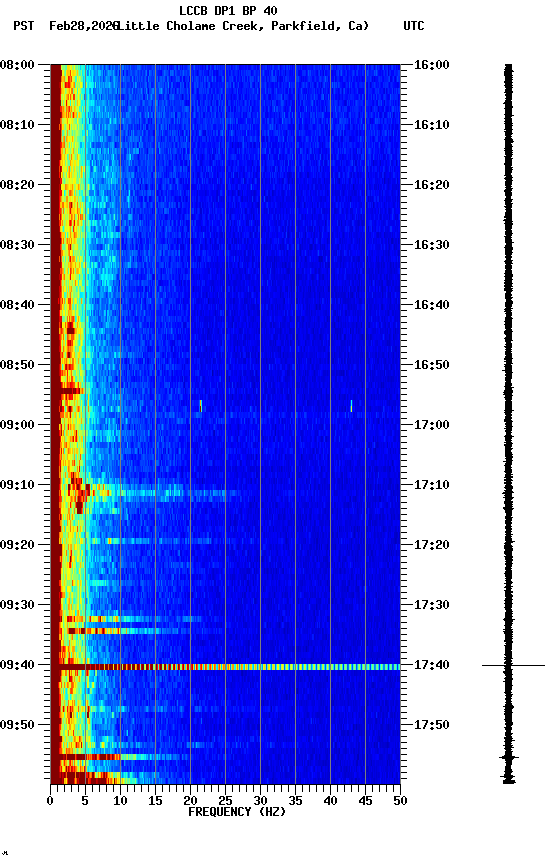Click the 08:20 PST time label
The height and width of the screenshot is (864, 552).
pyautogui.click(x=17, y=185)
